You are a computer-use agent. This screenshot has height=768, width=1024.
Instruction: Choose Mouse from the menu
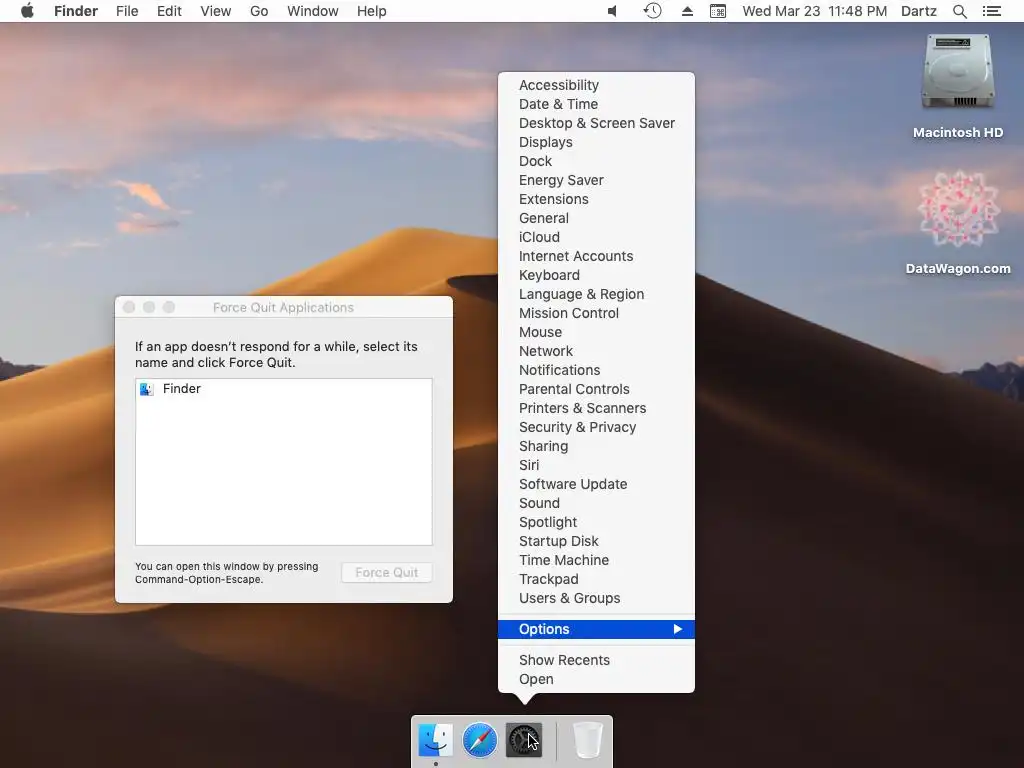596,332
